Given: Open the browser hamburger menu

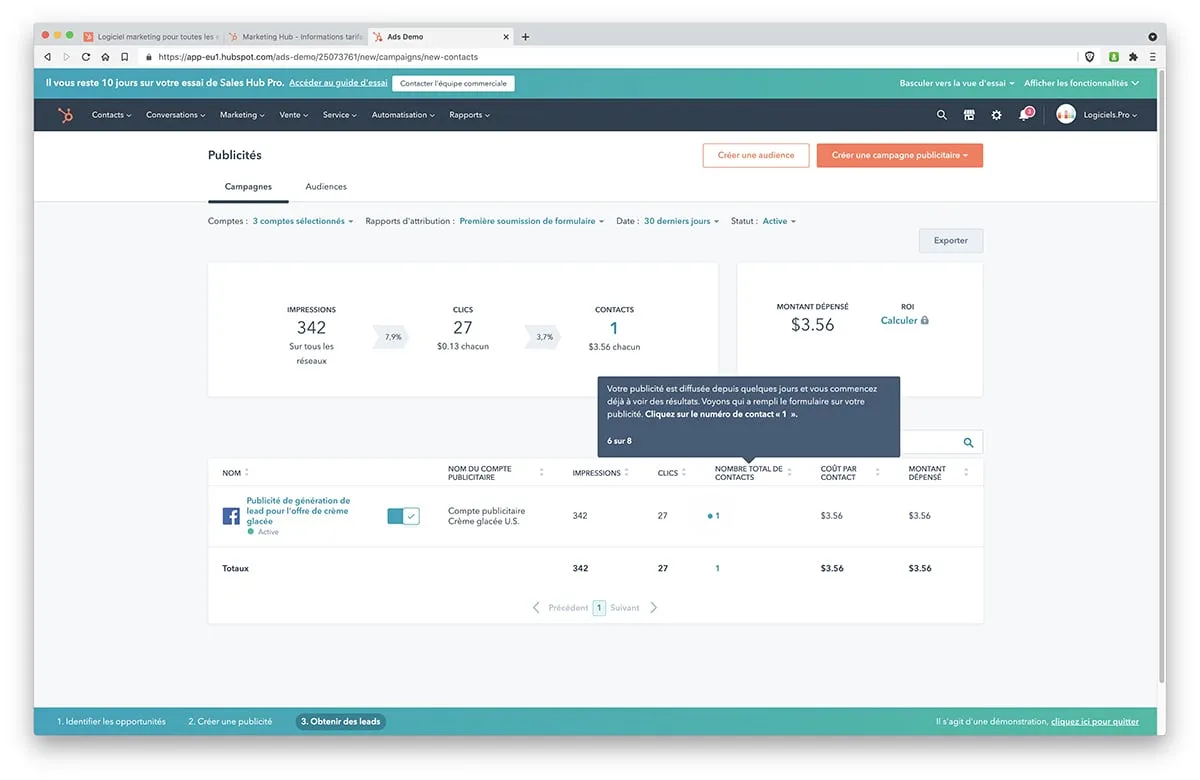Looking at the screenshot, I should [1153, 57].
